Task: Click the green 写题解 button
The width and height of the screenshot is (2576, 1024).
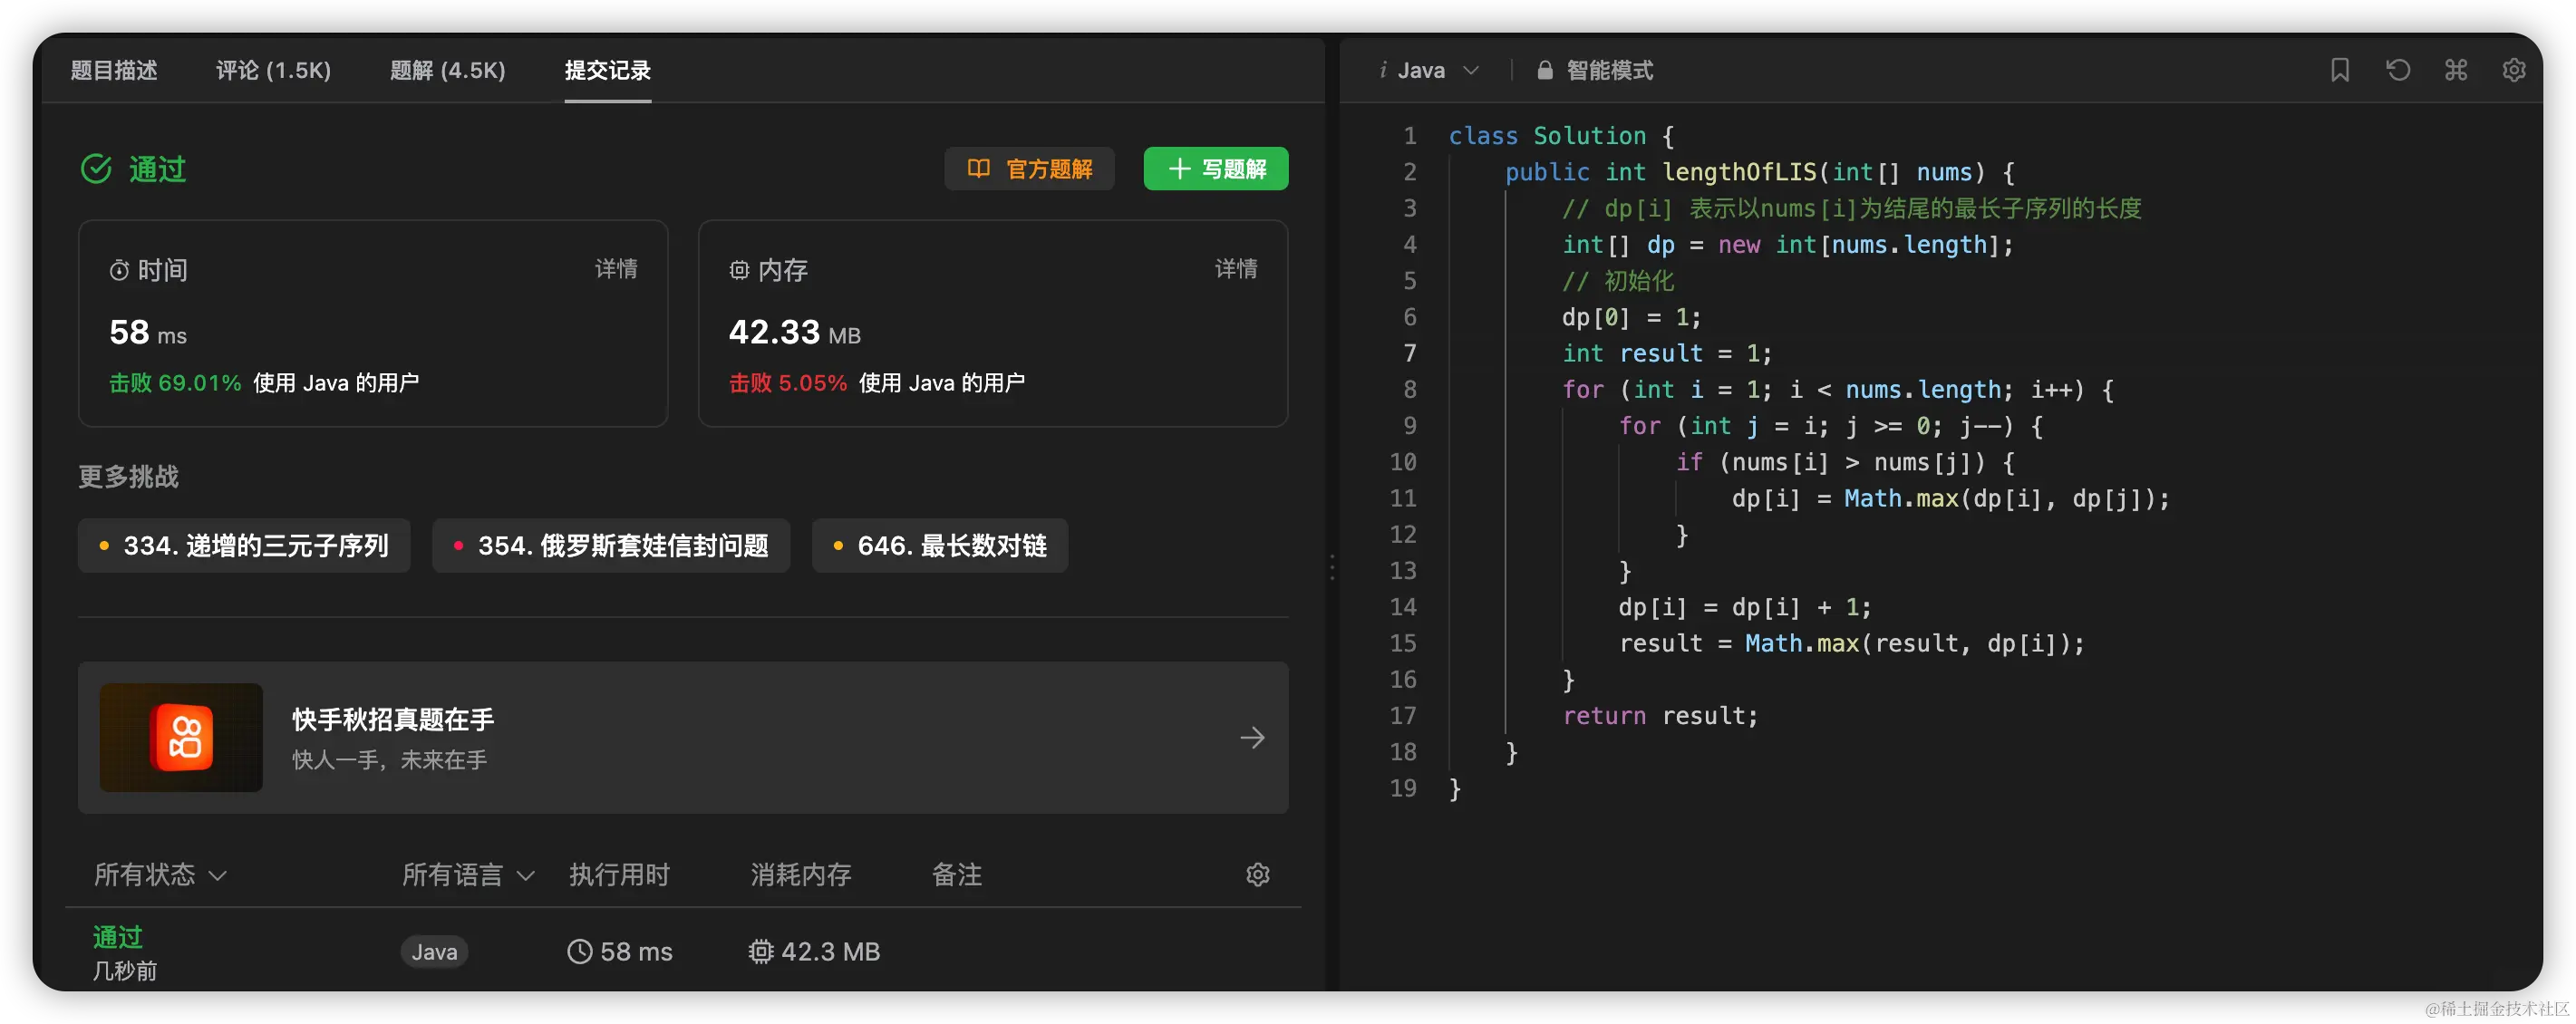Action: pos(1215,169)
